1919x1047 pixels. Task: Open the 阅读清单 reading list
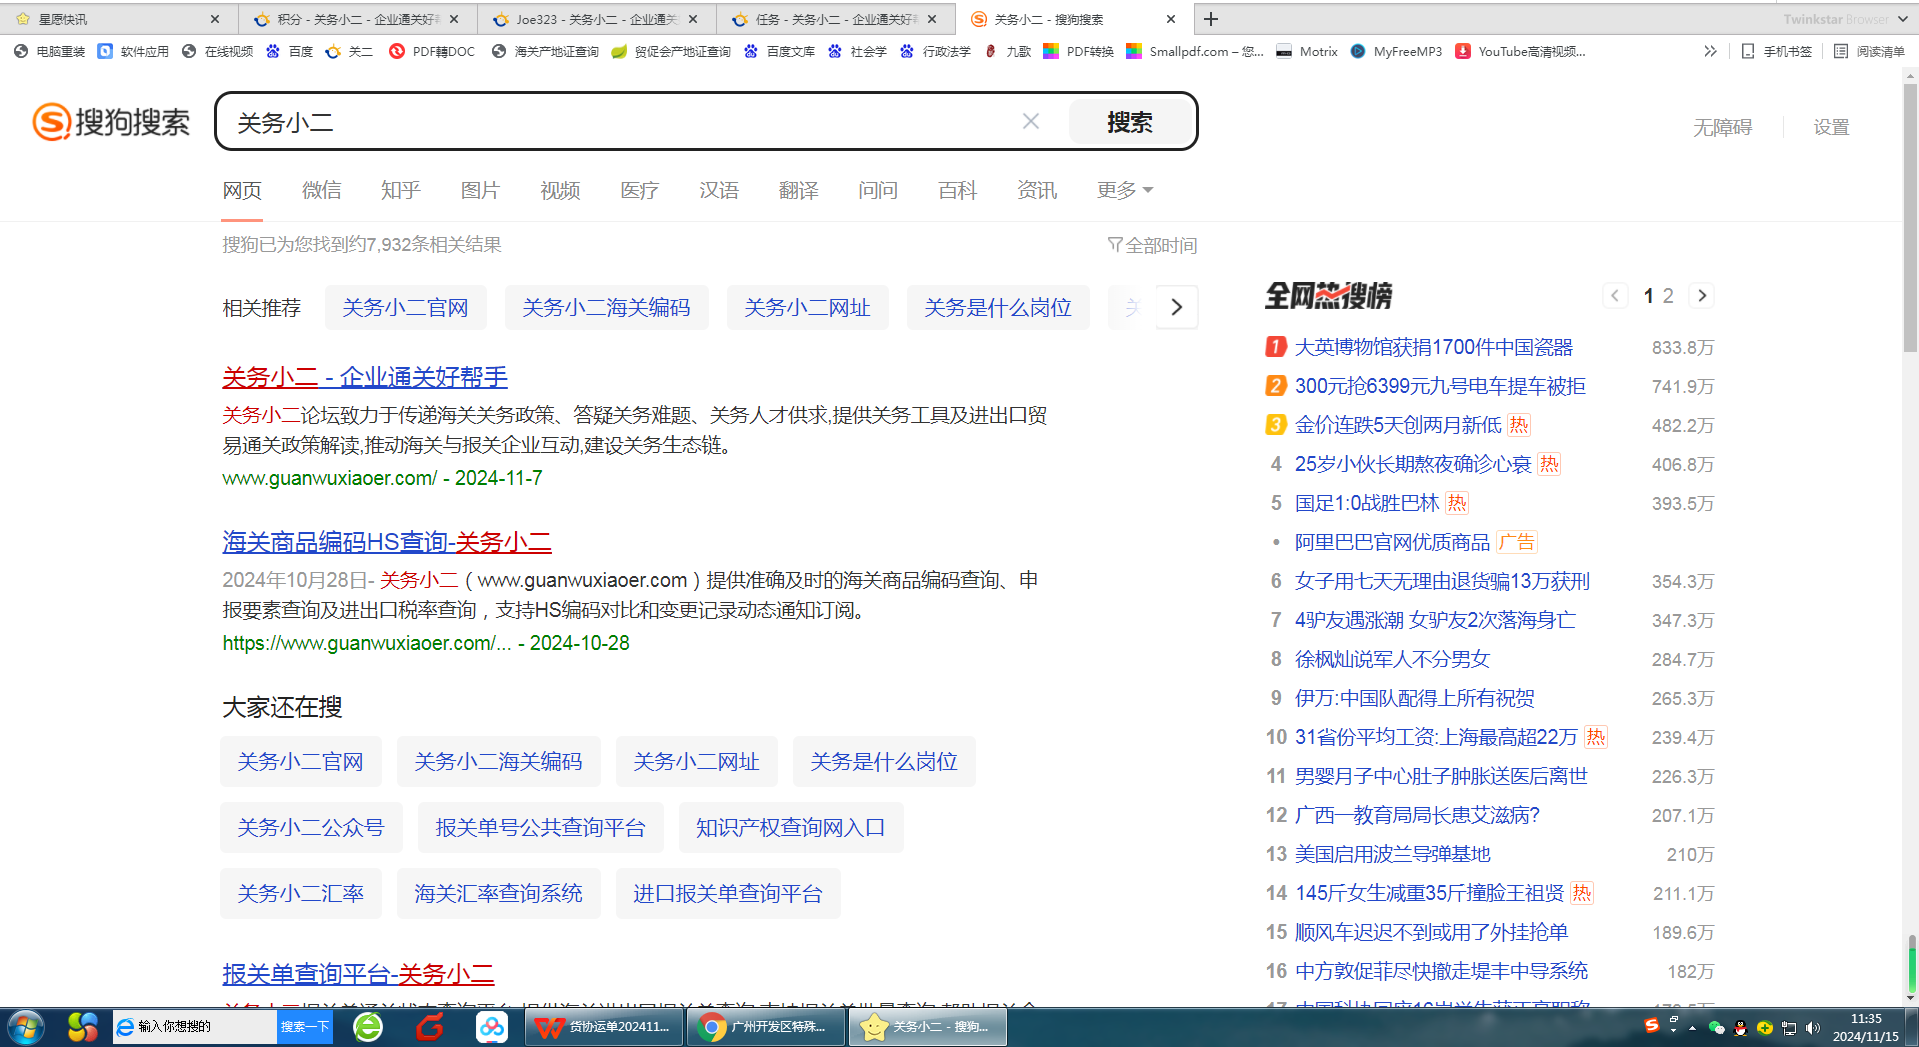1869,51
